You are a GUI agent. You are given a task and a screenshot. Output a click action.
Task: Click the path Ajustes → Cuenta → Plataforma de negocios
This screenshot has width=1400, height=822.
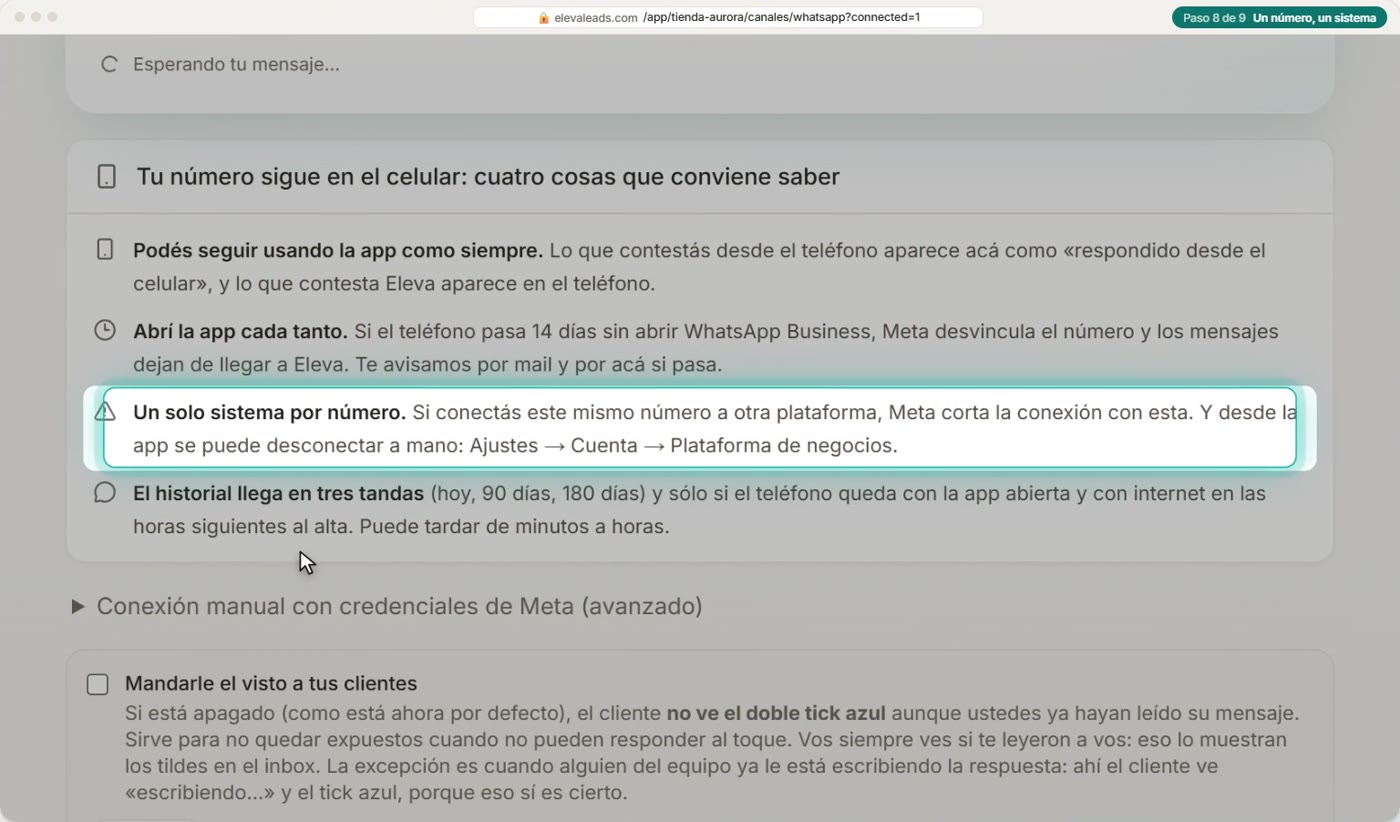[683, 445]
